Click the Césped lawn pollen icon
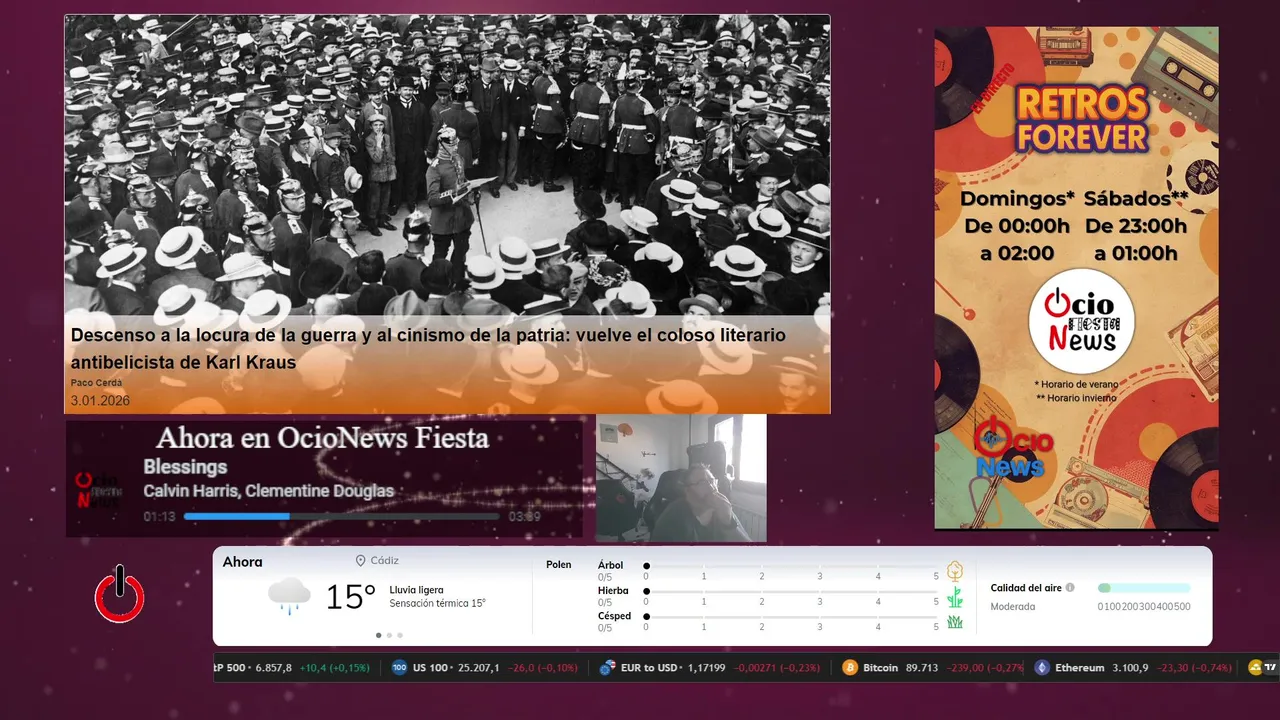This screenshot has height=720, width=1280. coord(955,622)
